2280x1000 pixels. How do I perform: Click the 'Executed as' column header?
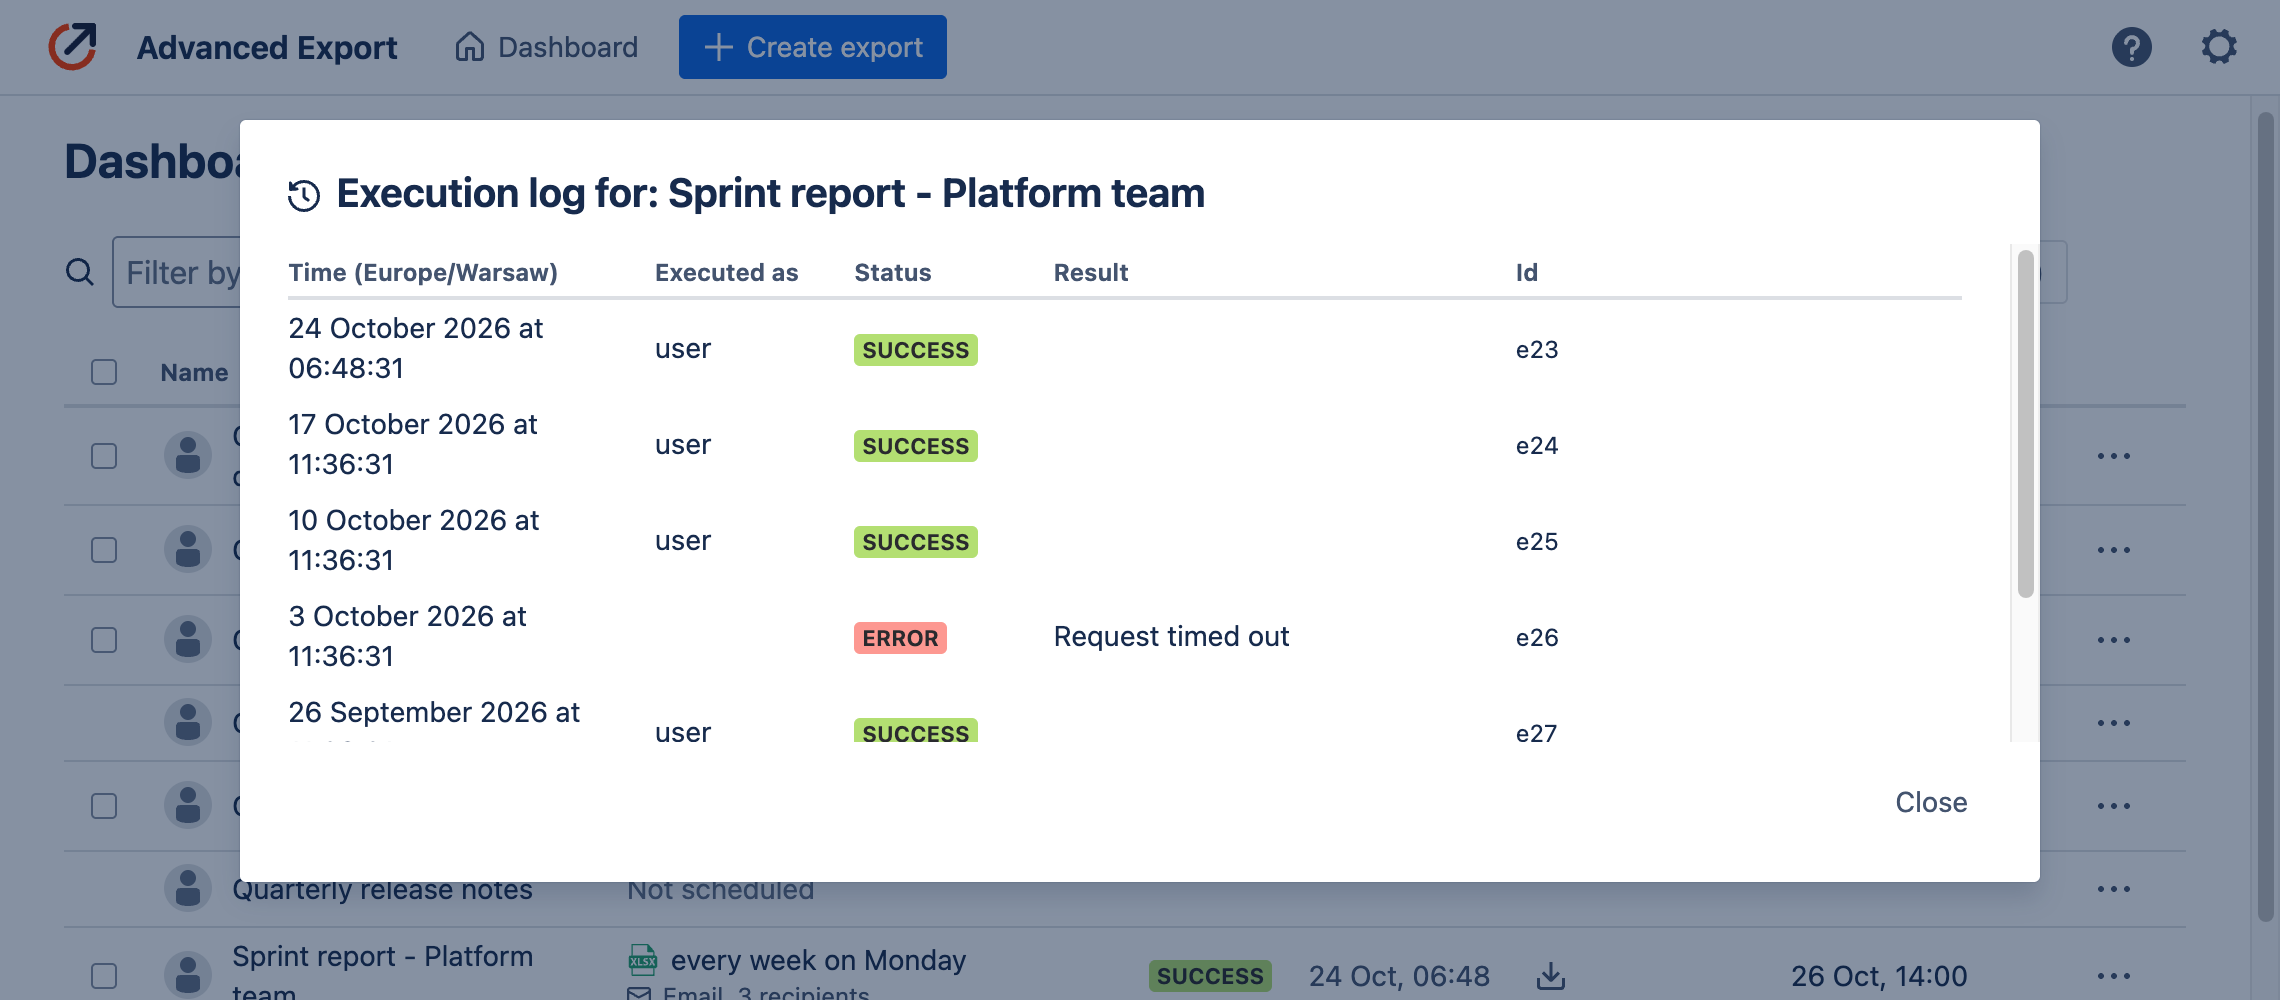[x=726, y=272]
